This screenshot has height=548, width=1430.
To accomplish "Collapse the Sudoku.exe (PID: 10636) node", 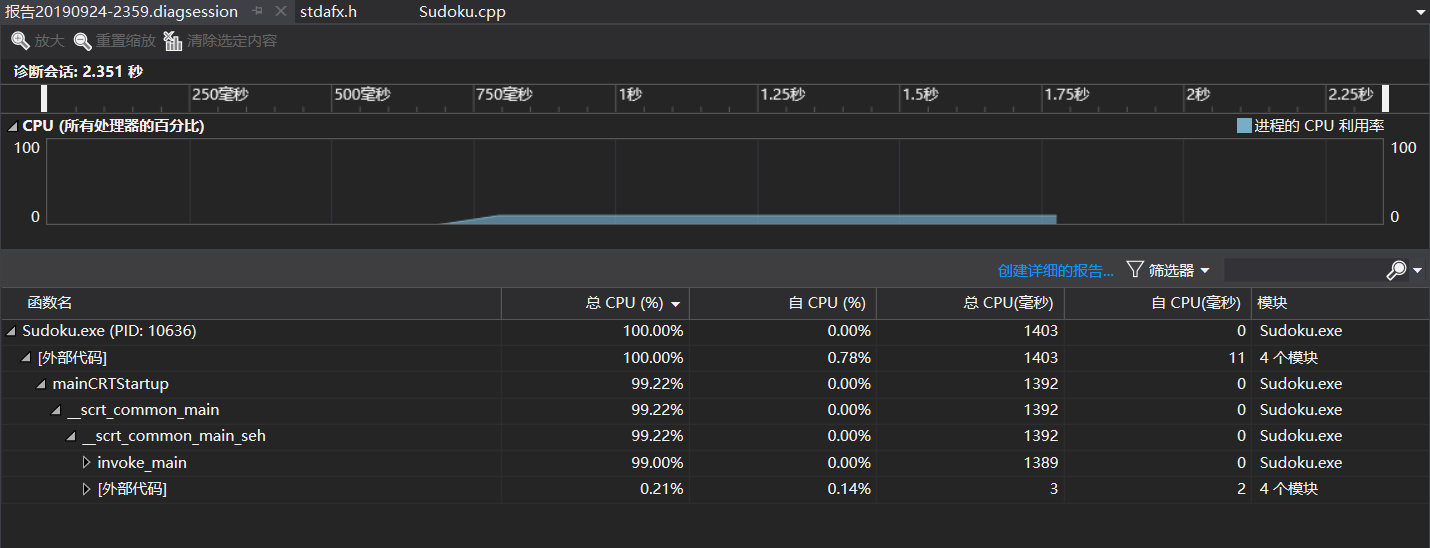I will [x=11, y=330].
